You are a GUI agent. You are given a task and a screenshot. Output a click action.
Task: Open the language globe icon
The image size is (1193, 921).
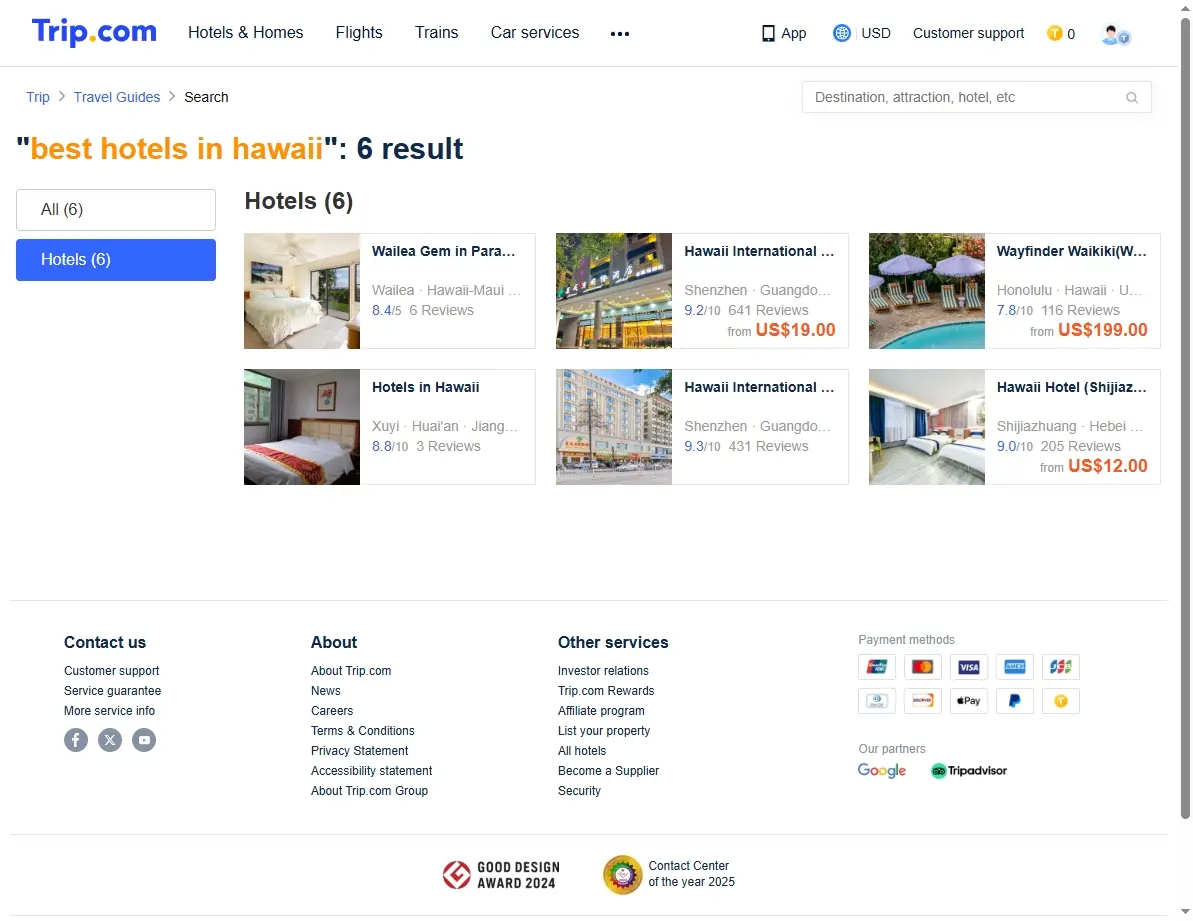click(841, 33)
